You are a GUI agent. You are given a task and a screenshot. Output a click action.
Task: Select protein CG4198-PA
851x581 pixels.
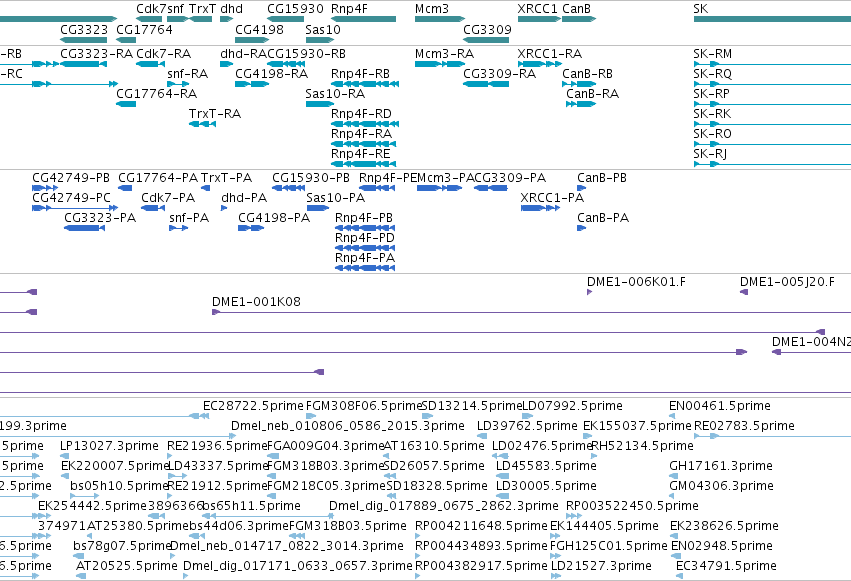251,228
